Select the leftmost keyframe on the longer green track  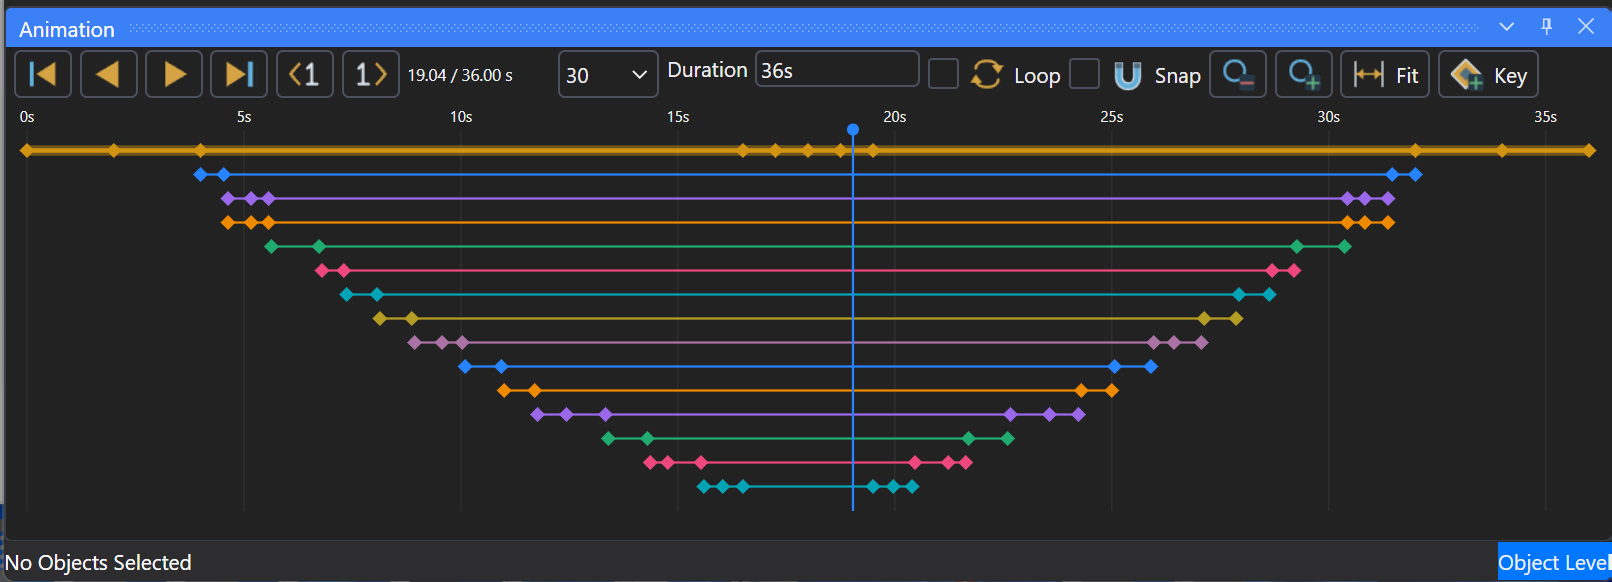tap(271, 247)
